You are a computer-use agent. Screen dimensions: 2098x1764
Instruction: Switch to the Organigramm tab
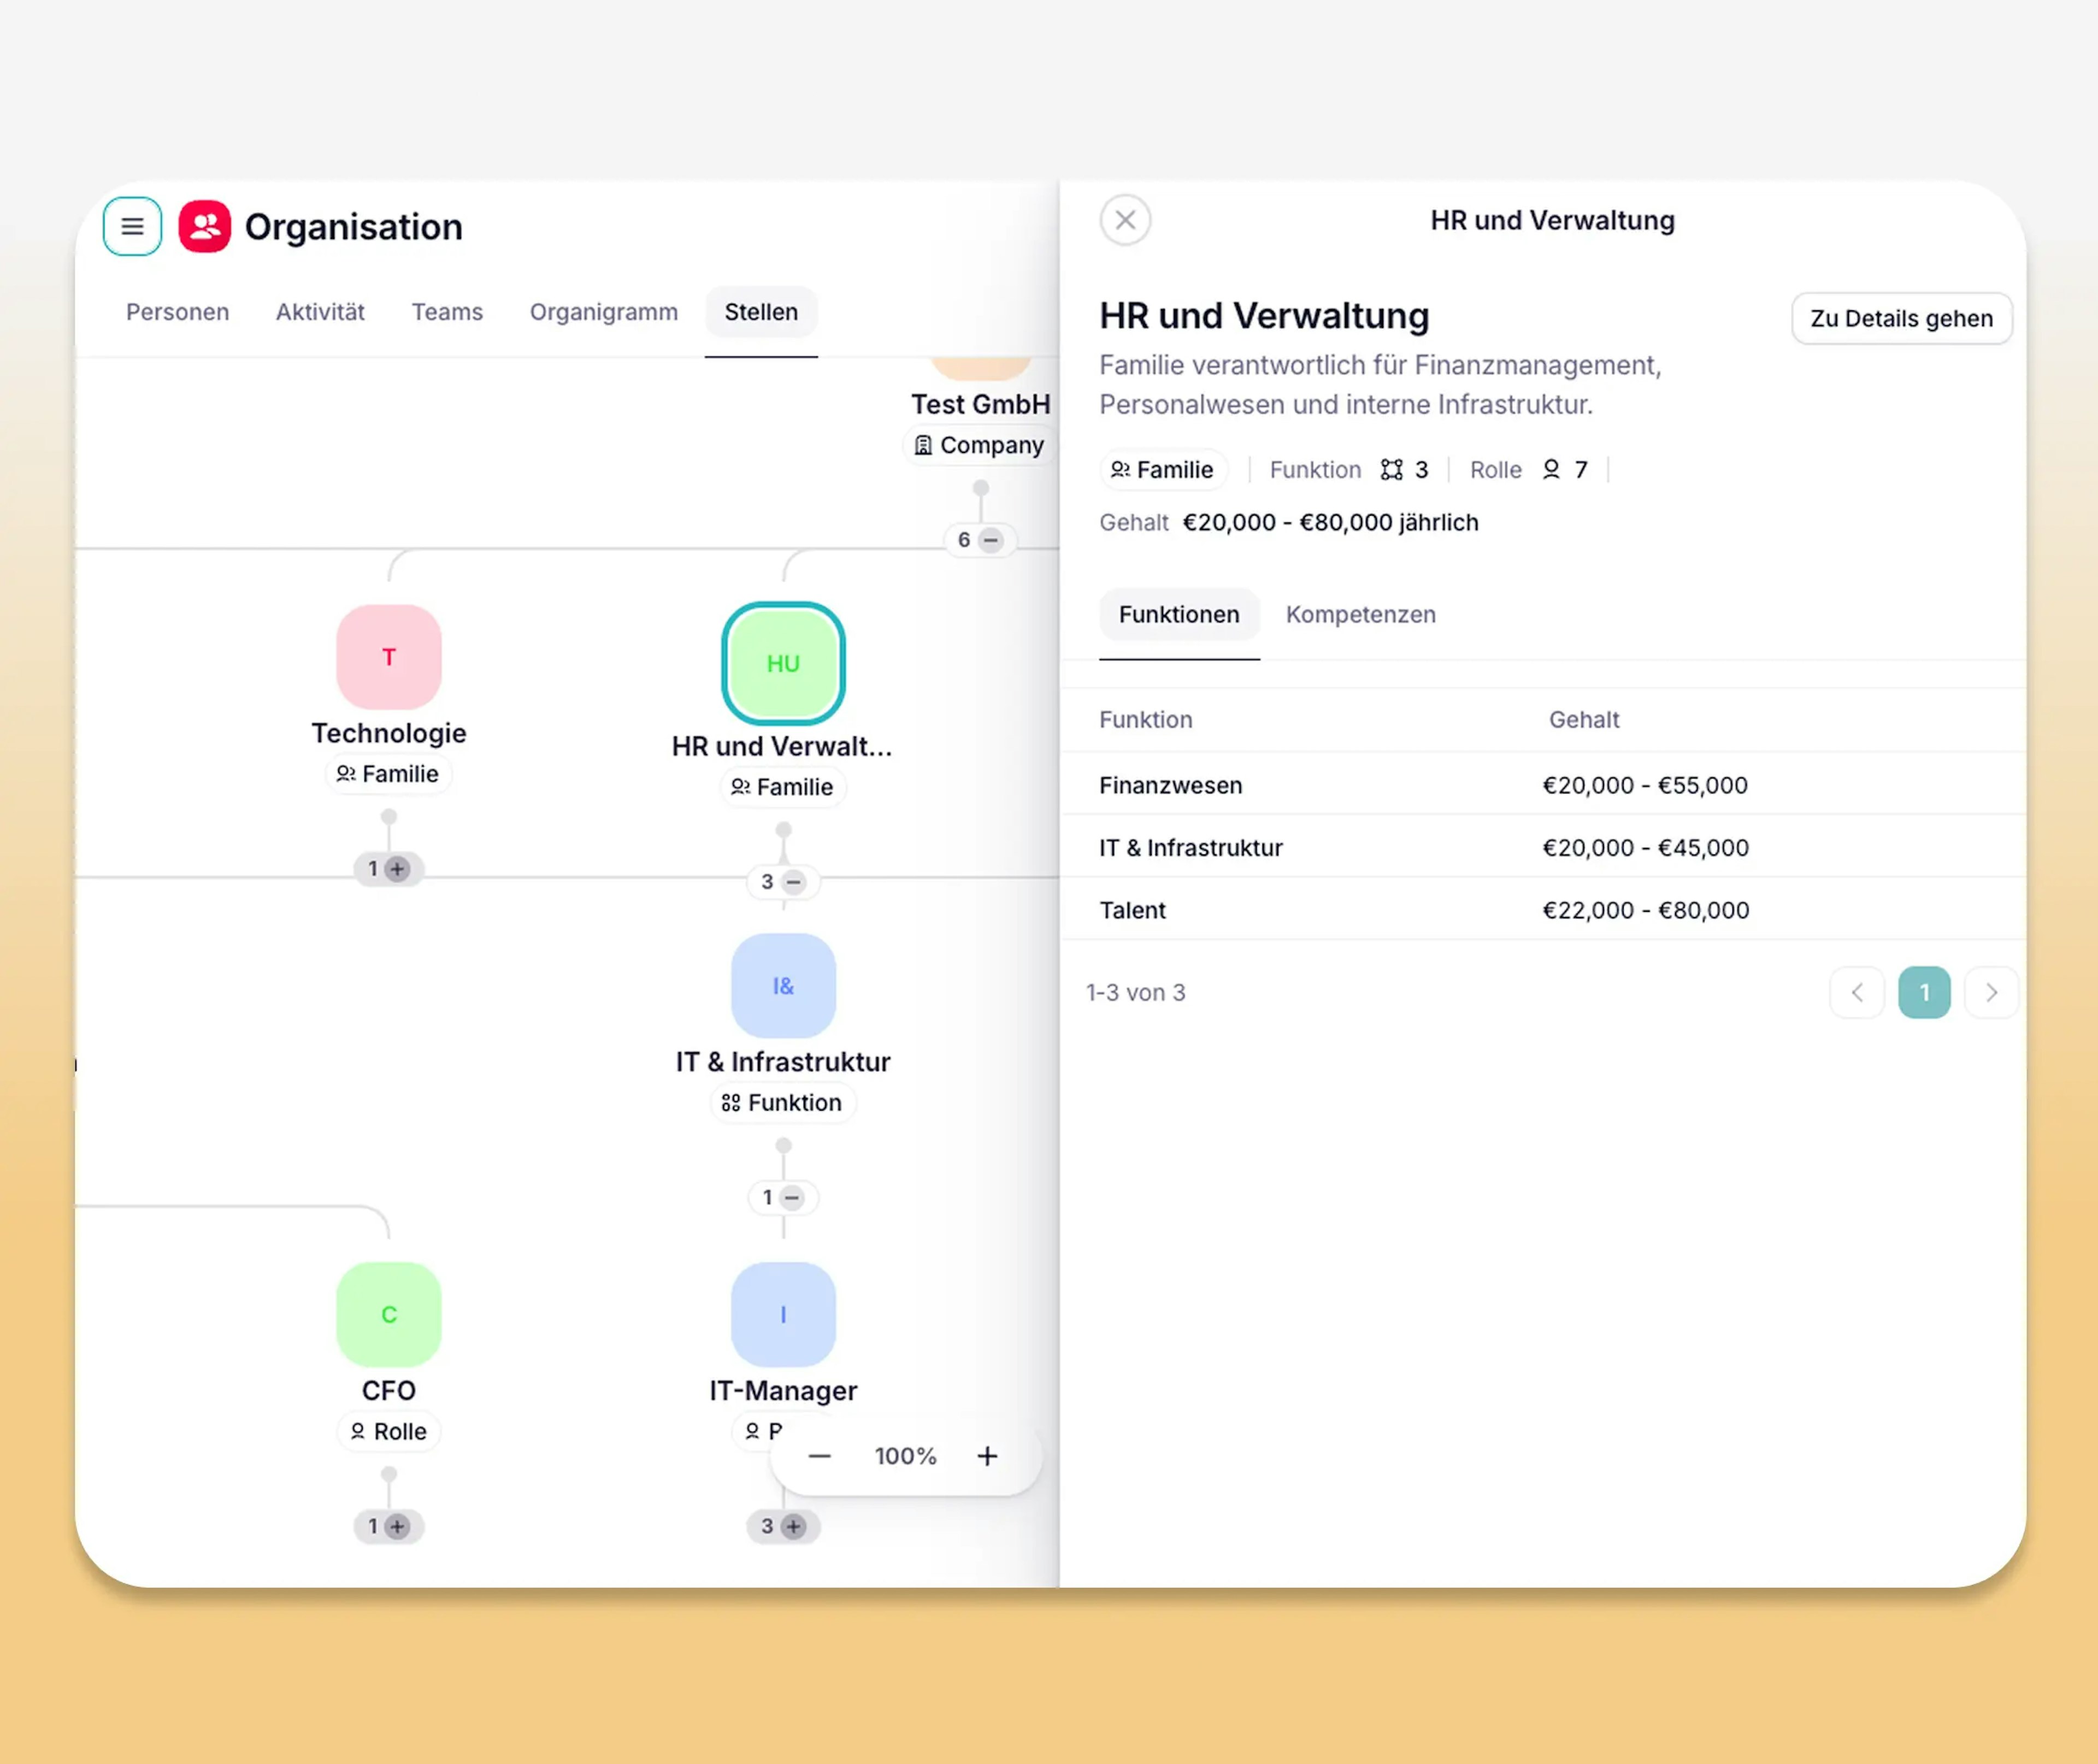click(x=603, y=312)
